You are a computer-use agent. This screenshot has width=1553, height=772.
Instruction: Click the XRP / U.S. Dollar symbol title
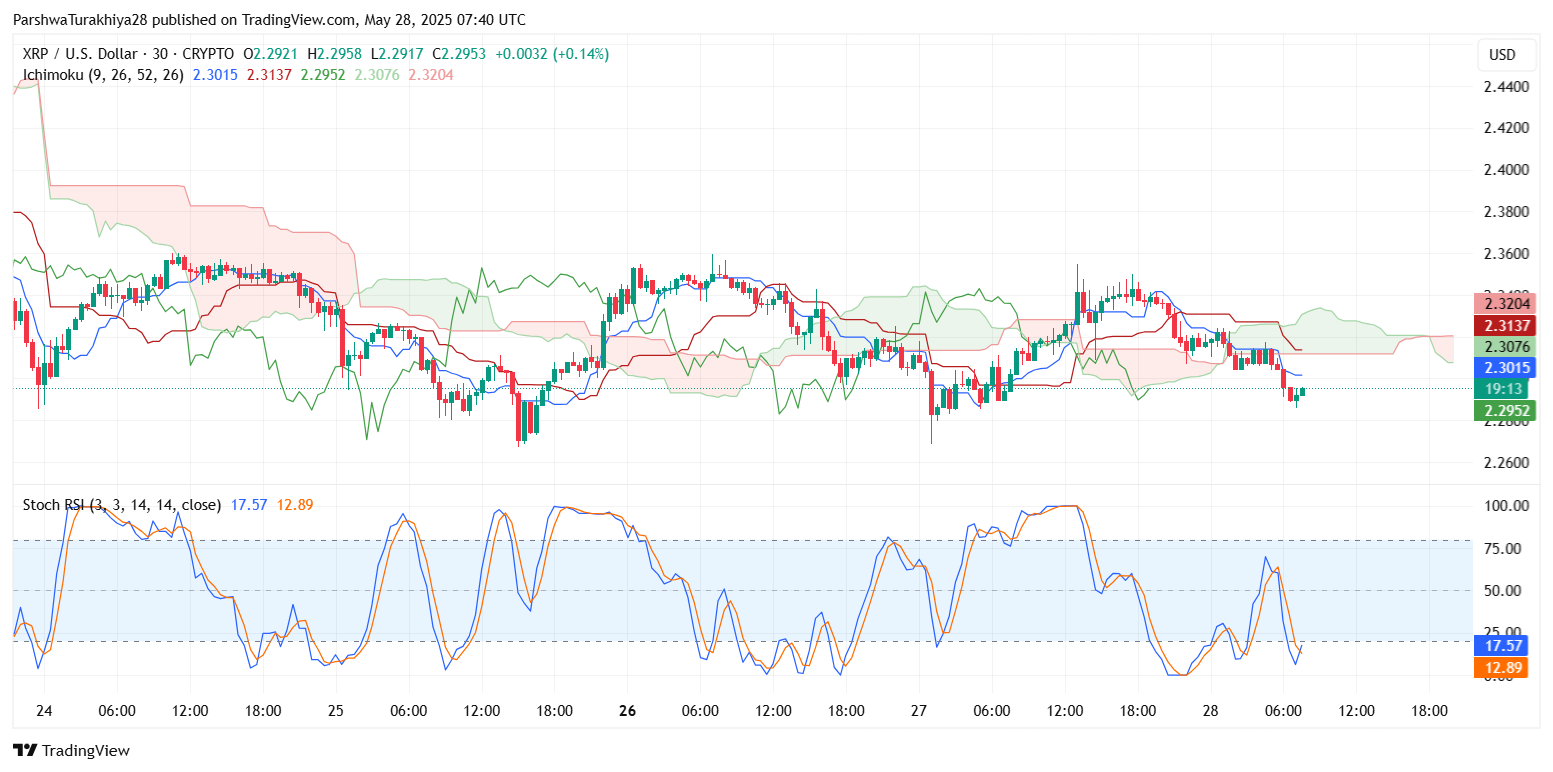(x=76, y=54)
